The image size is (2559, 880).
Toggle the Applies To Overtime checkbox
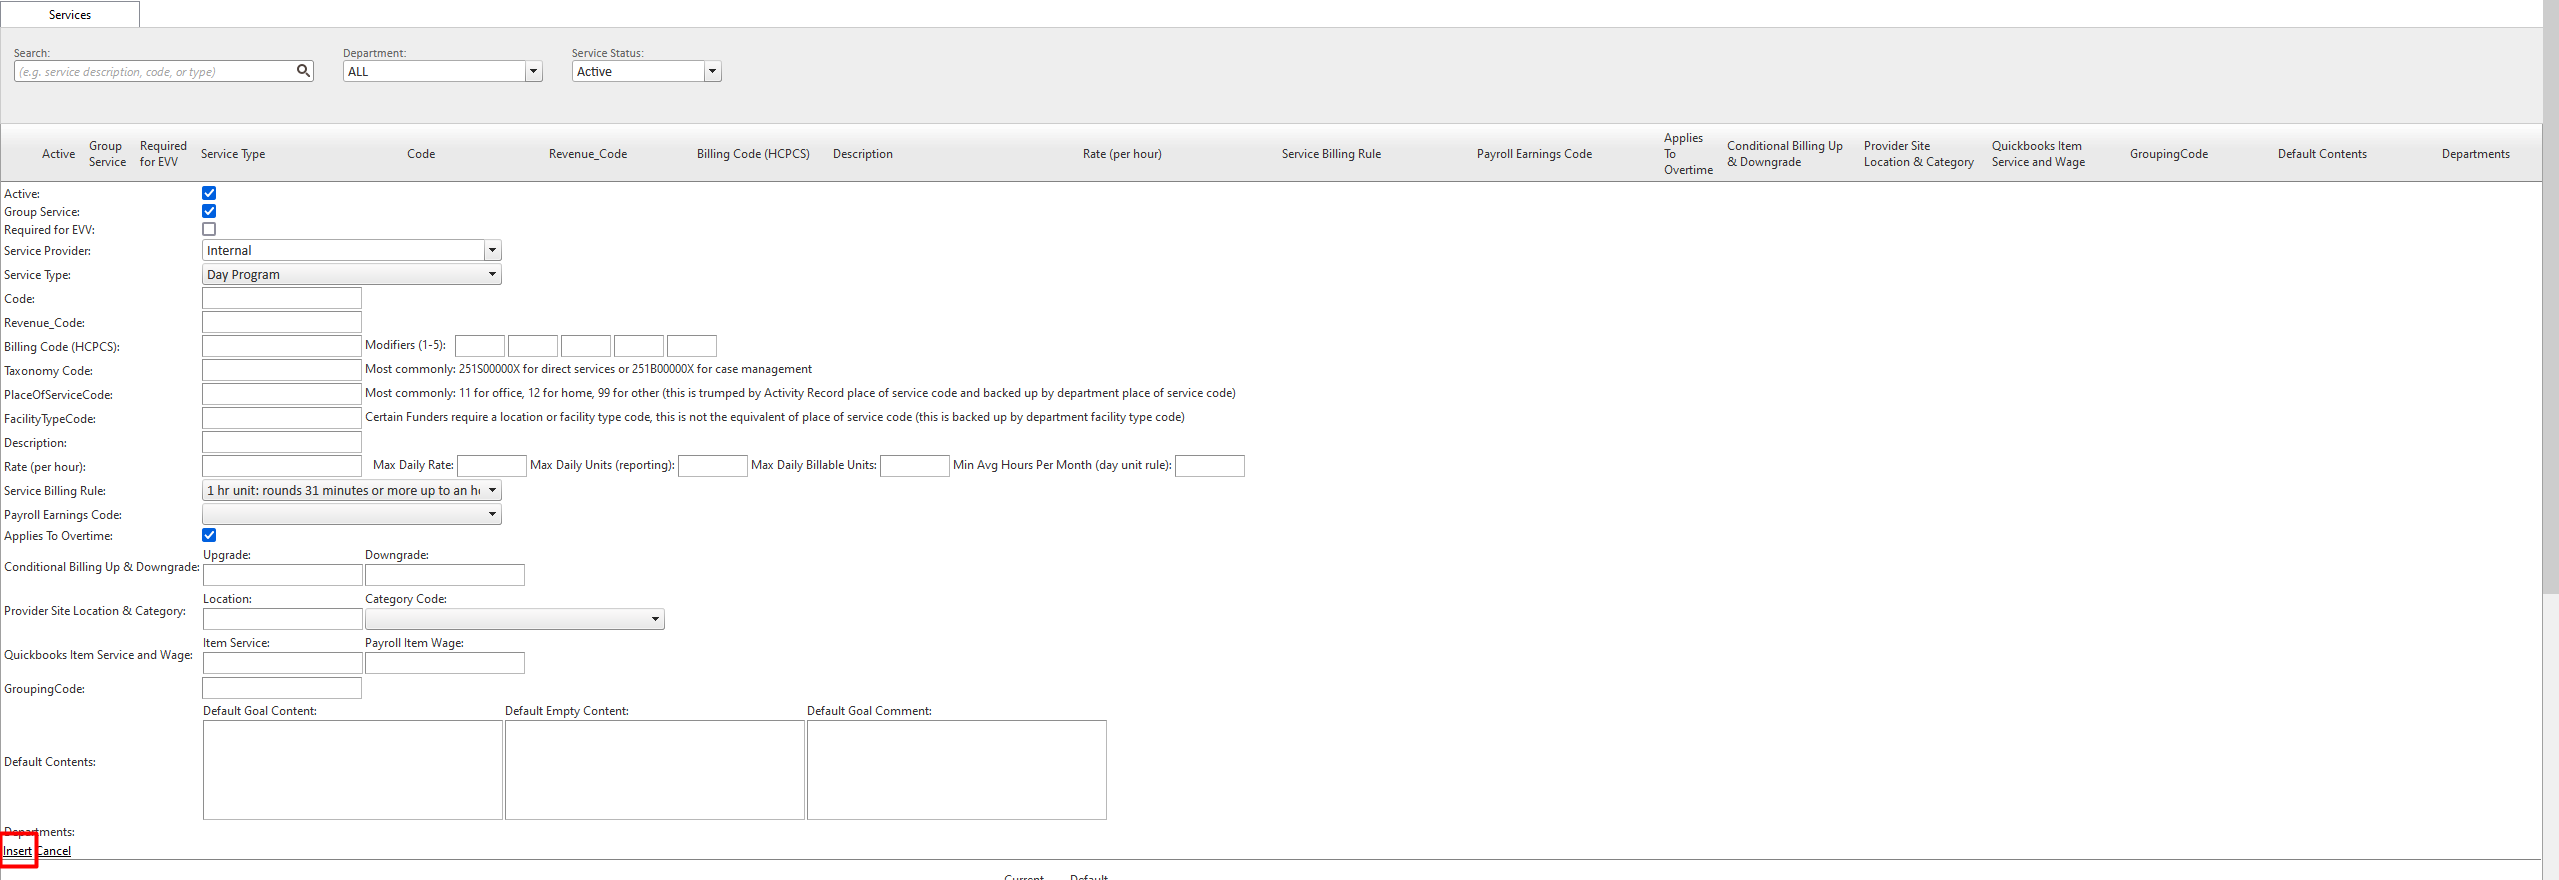pyautogui.click(x=209, y=535)
